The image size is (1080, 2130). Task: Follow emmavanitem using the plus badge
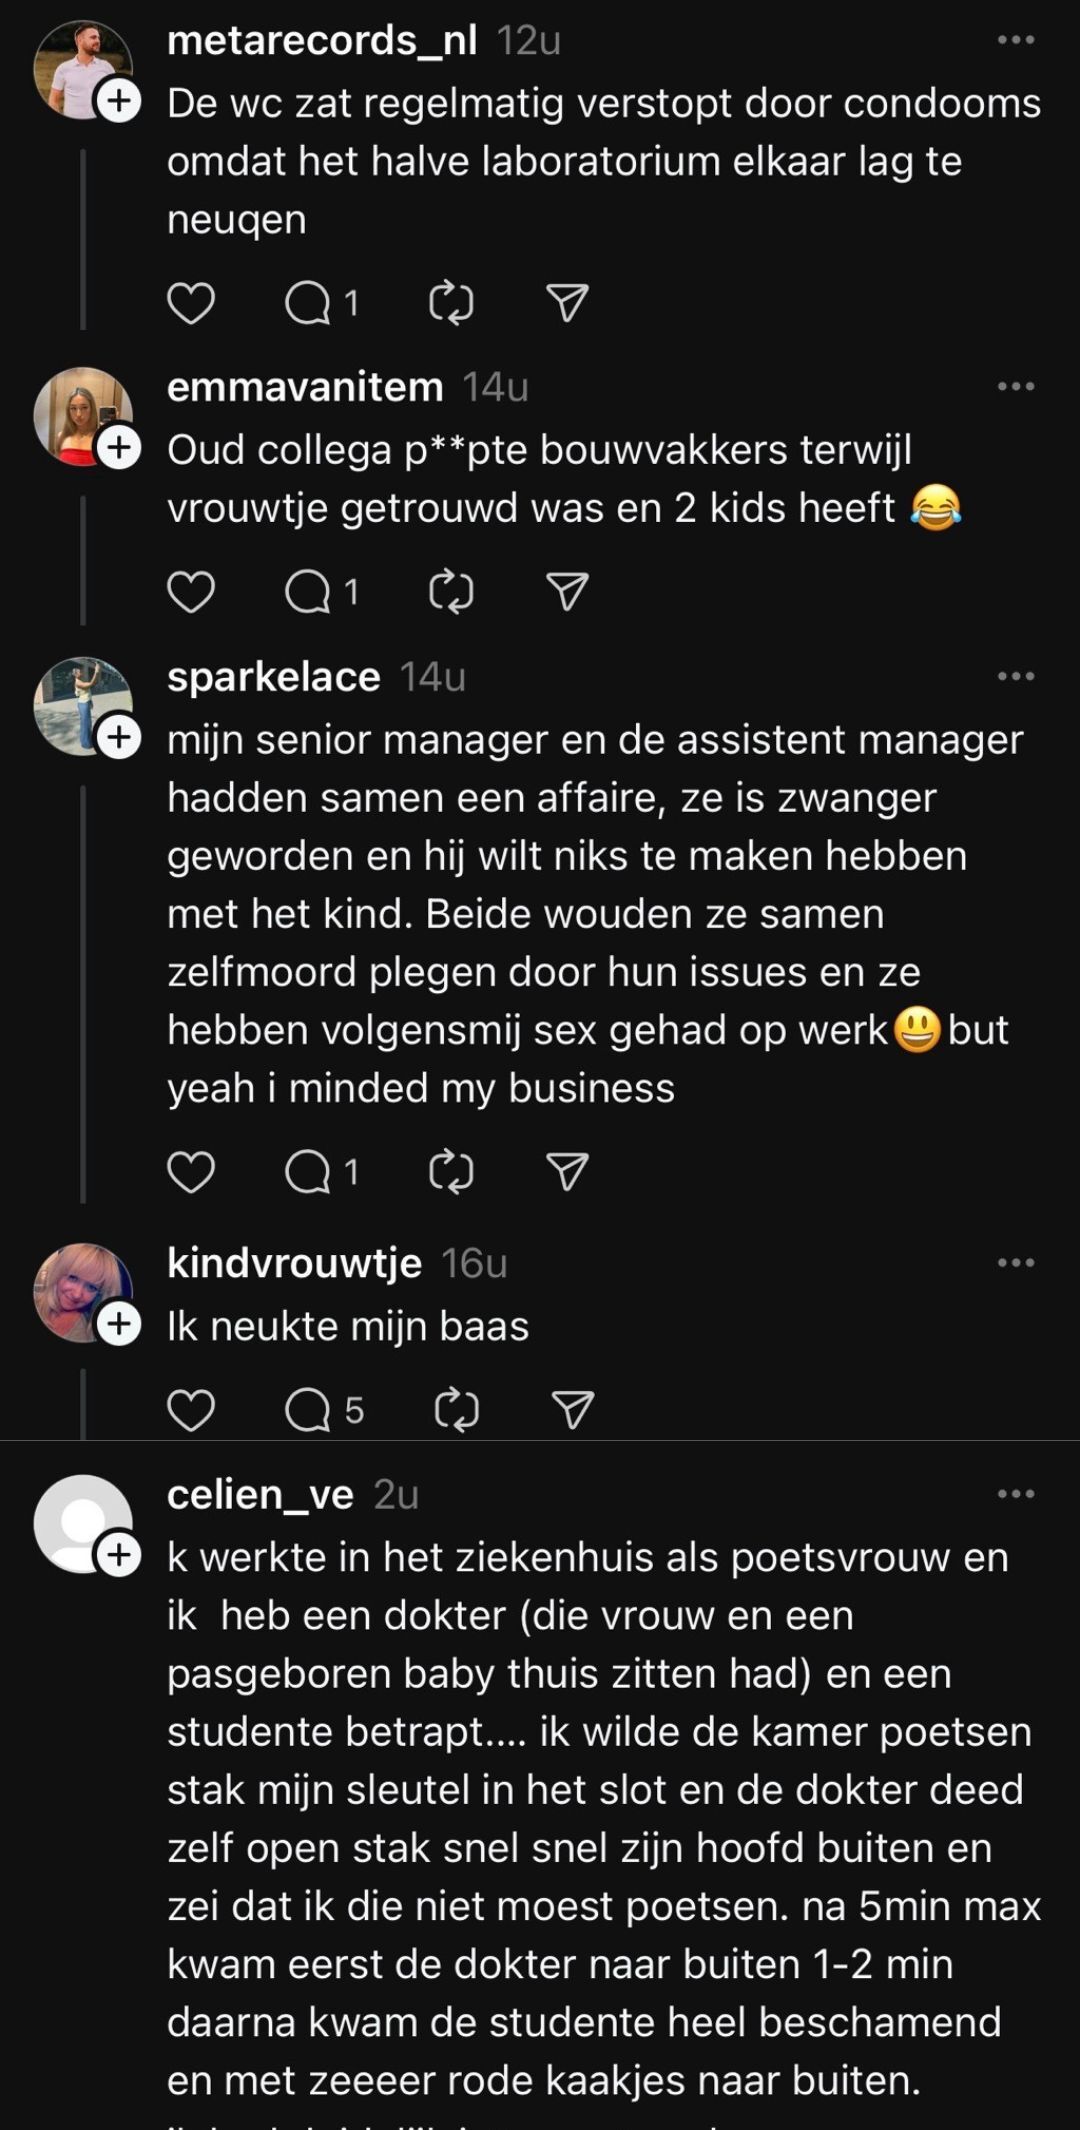point(119,448)
